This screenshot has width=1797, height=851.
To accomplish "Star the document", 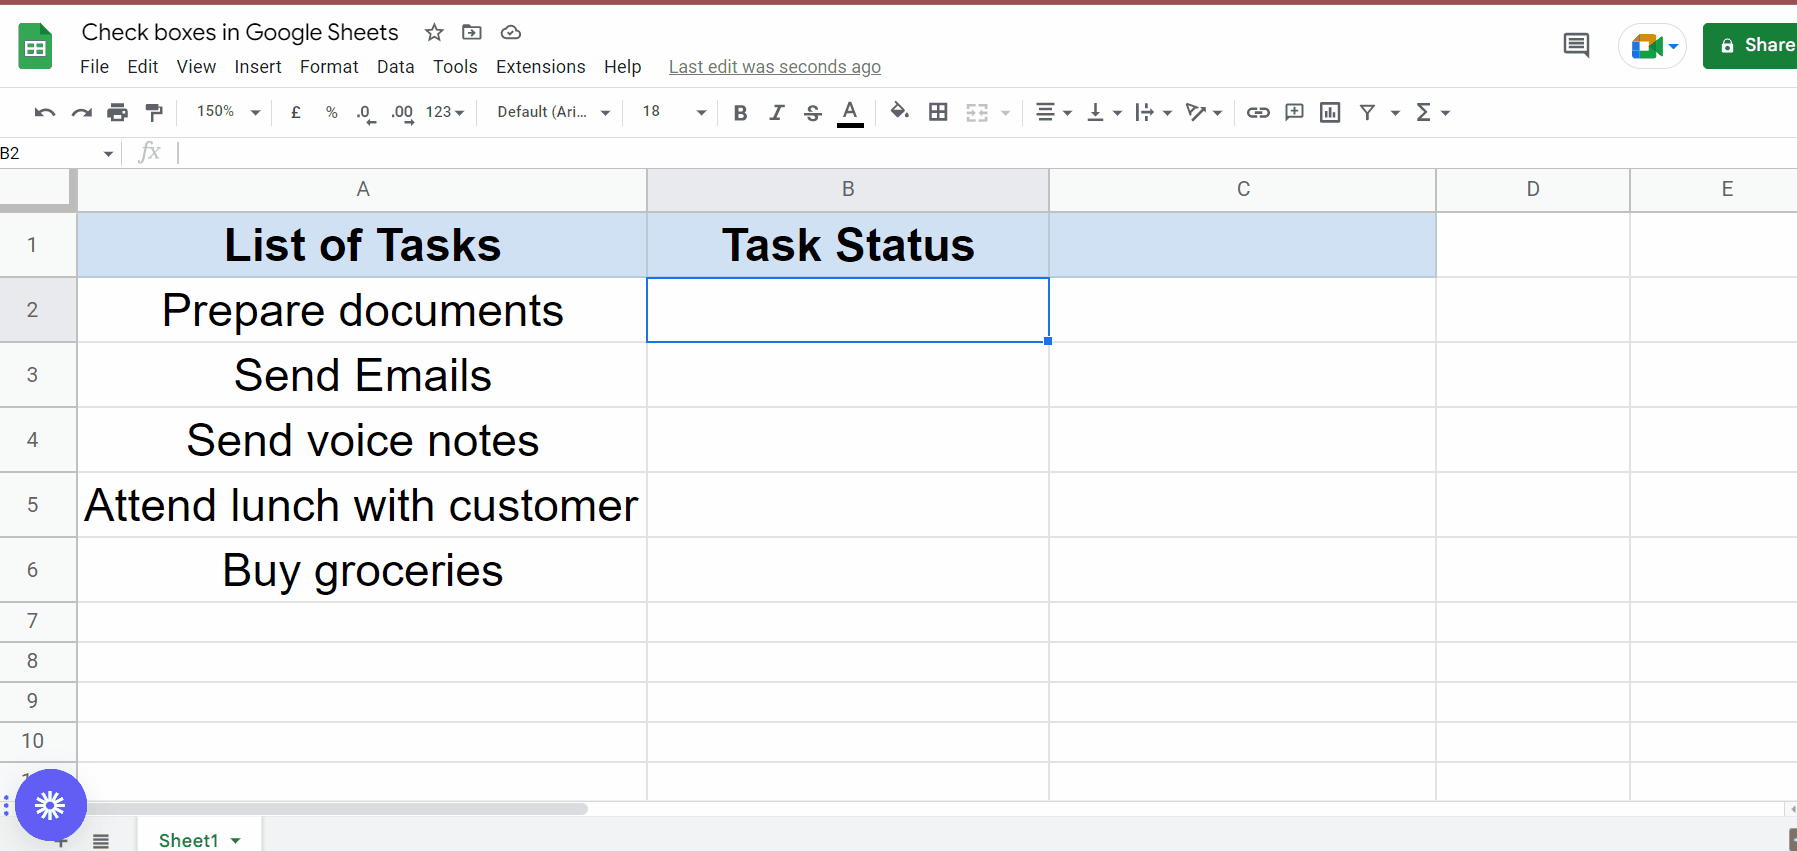I will (x=434, y=32).
